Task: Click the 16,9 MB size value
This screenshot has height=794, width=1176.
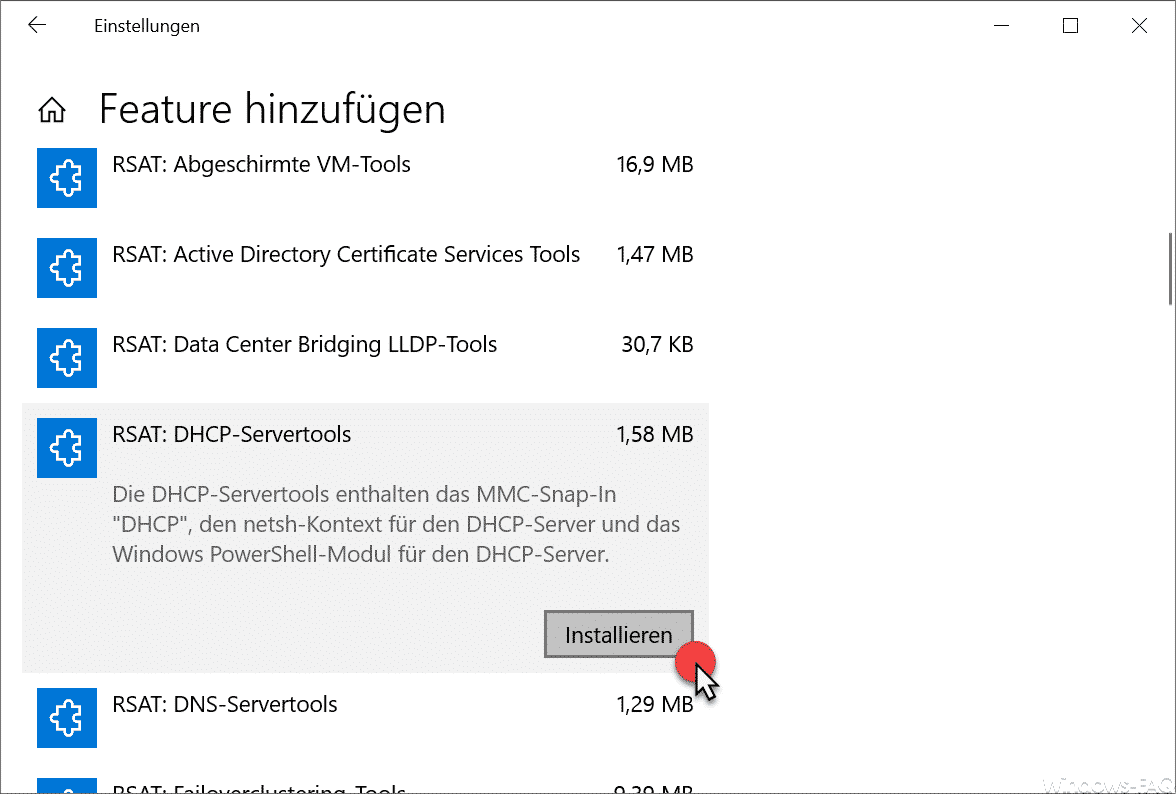Action: (x=655, y=164)
